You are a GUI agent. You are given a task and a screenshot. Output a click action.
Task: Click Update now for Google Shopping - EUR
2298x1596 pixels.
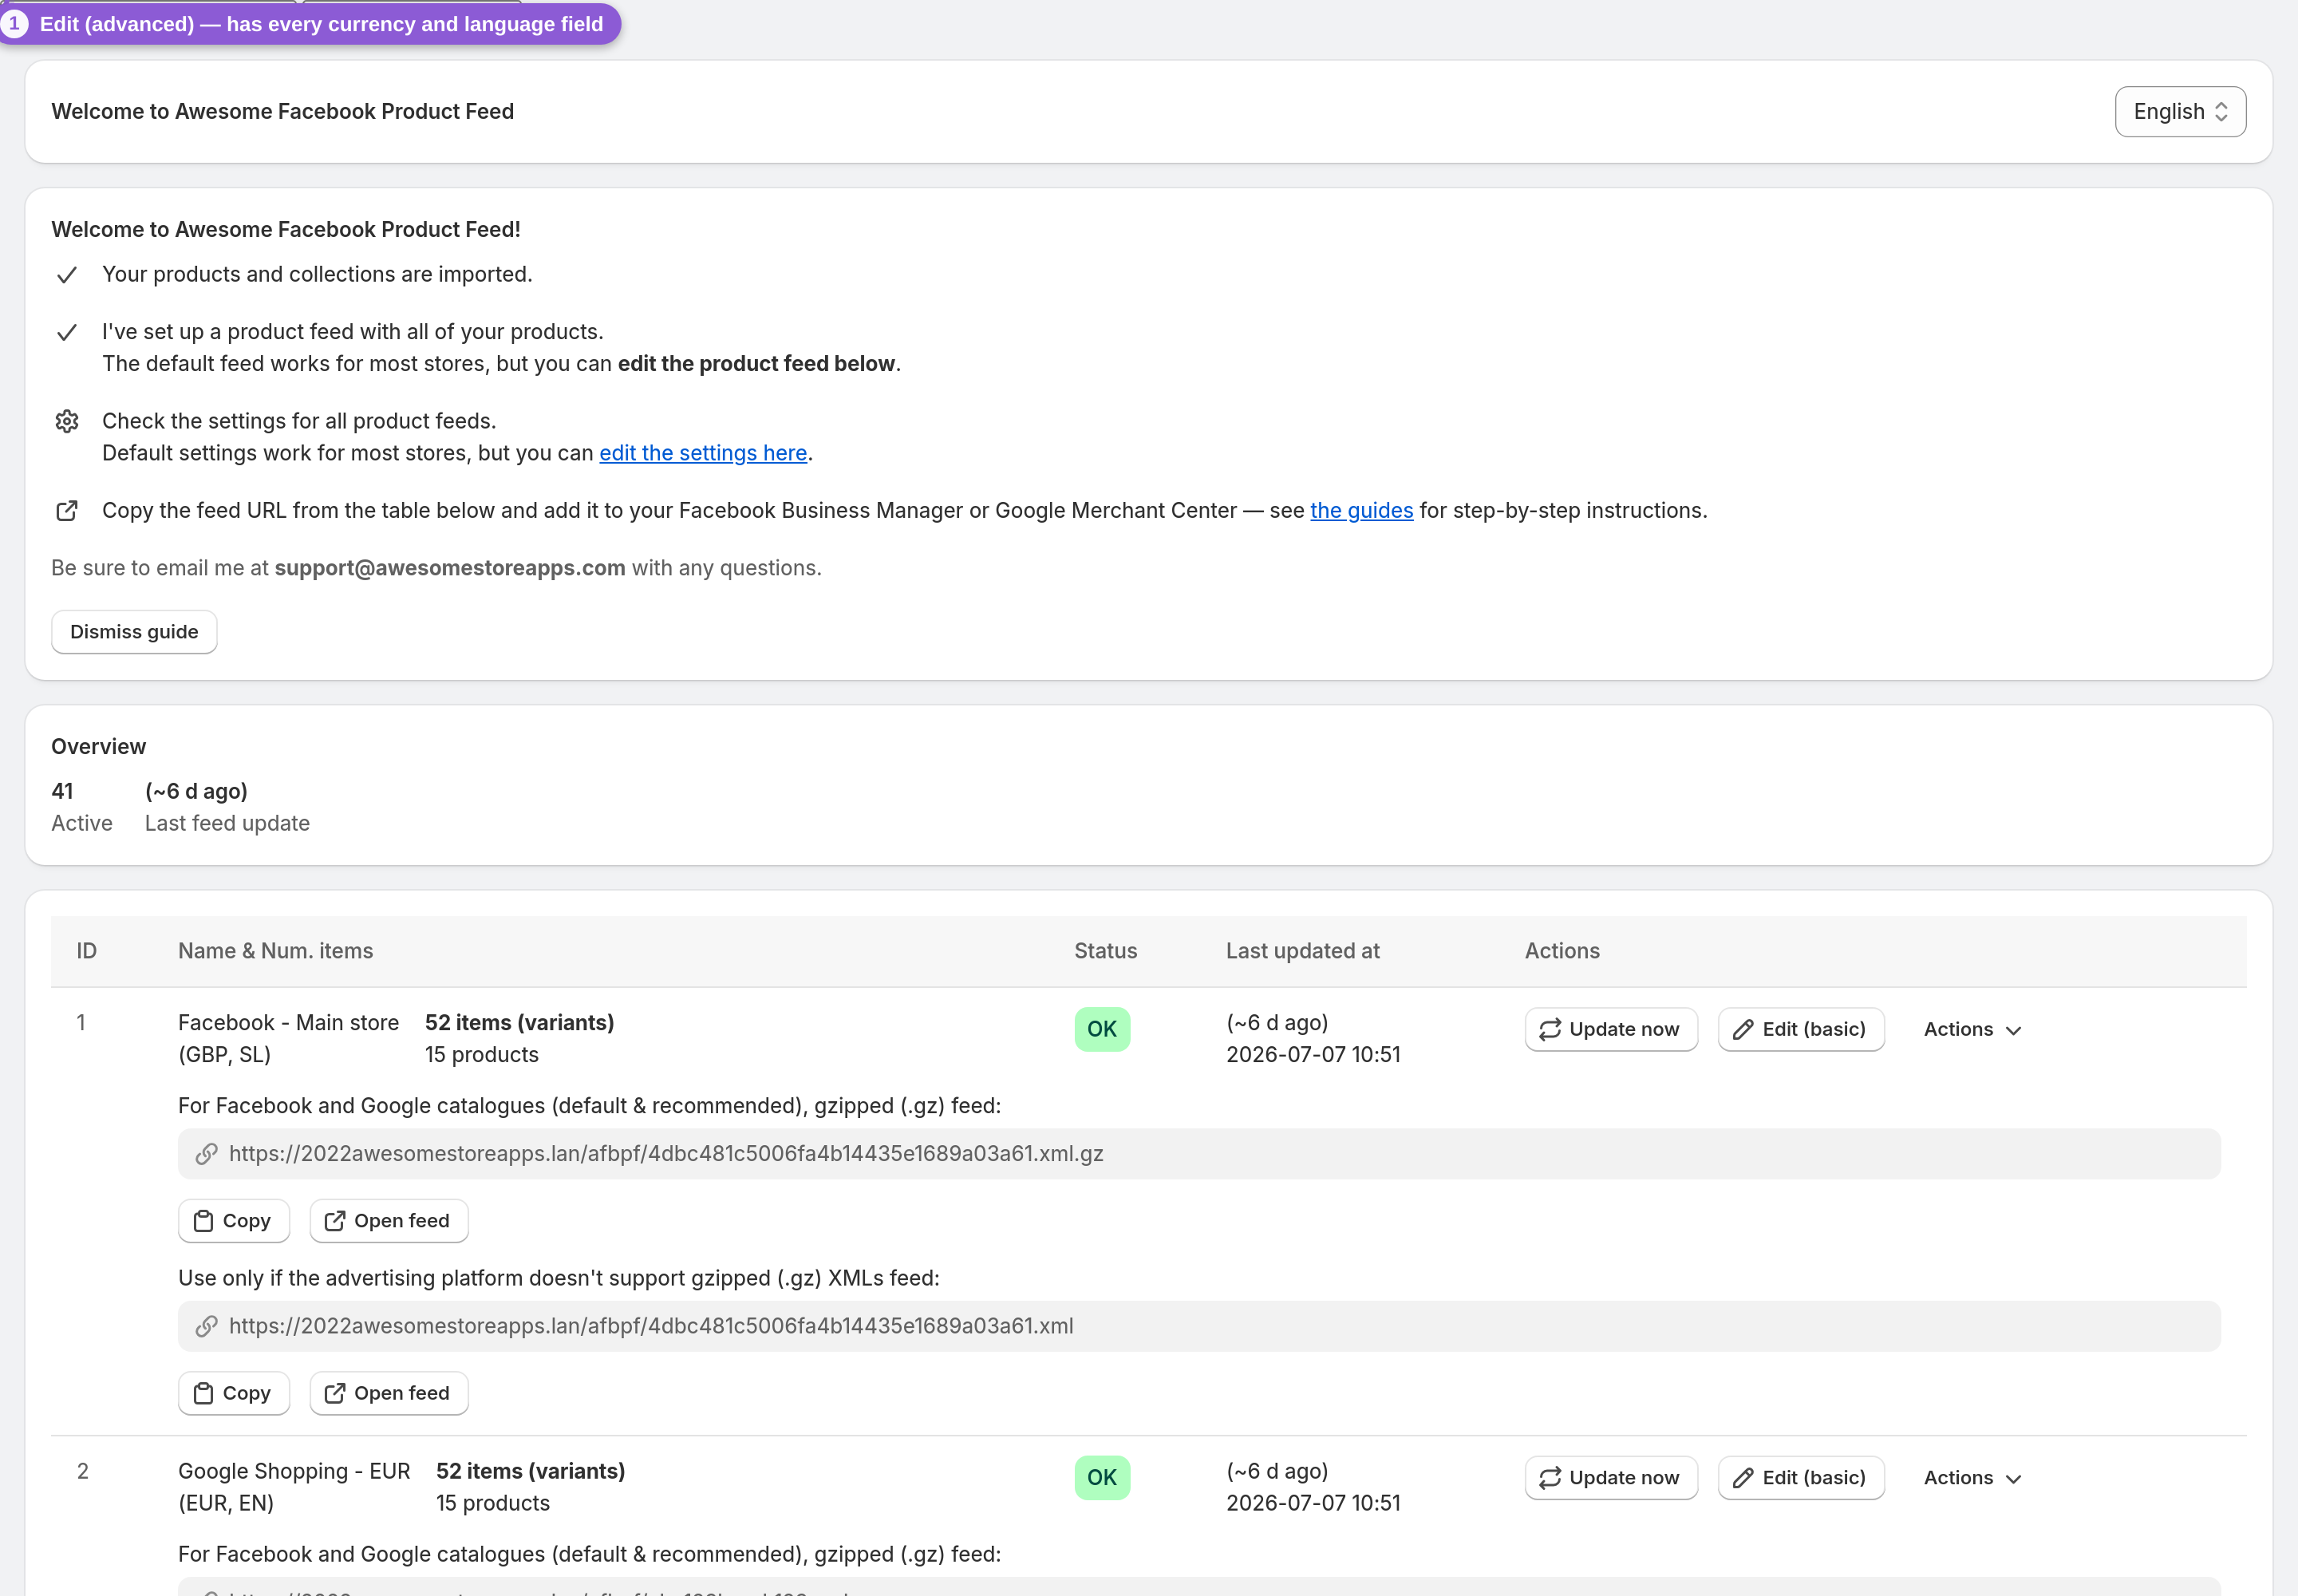point(1611,1478)
